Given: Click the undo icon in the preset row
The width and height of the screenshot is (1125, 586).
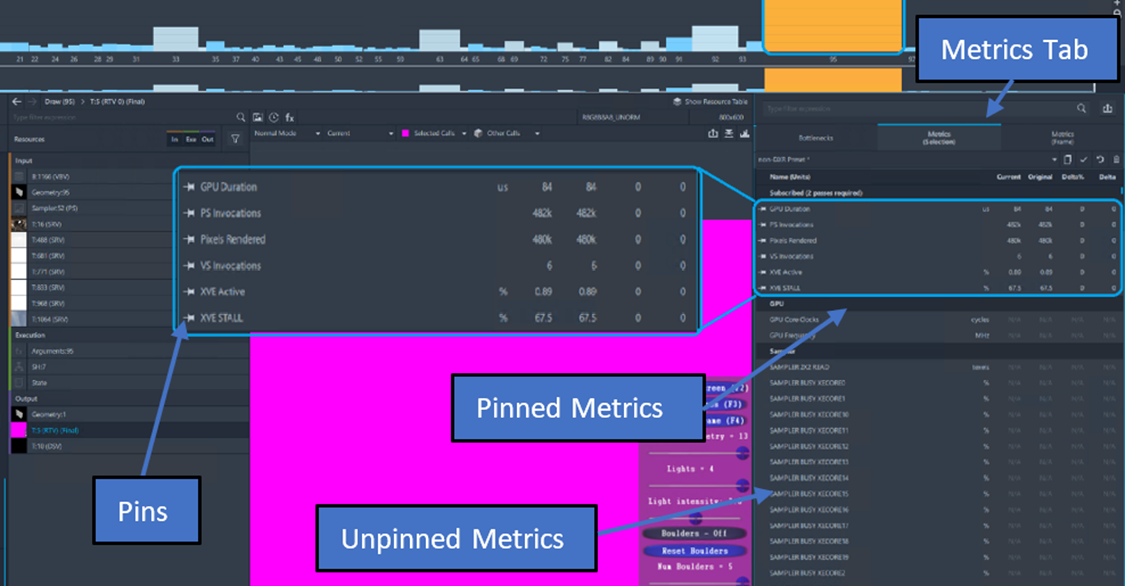Looking at the screenshot, I should pos(1100,160).
